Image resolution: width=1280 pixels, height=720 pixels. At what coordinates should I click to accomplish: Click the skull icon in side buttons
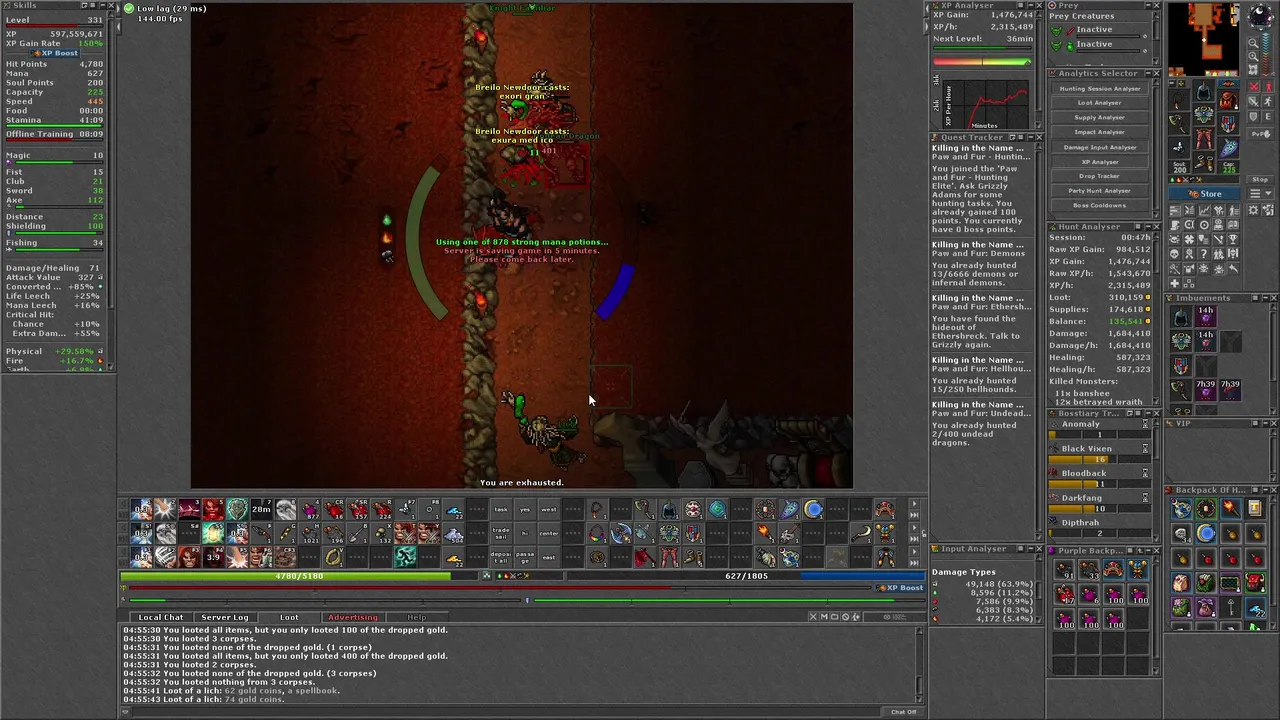(x=1175, y=253)
